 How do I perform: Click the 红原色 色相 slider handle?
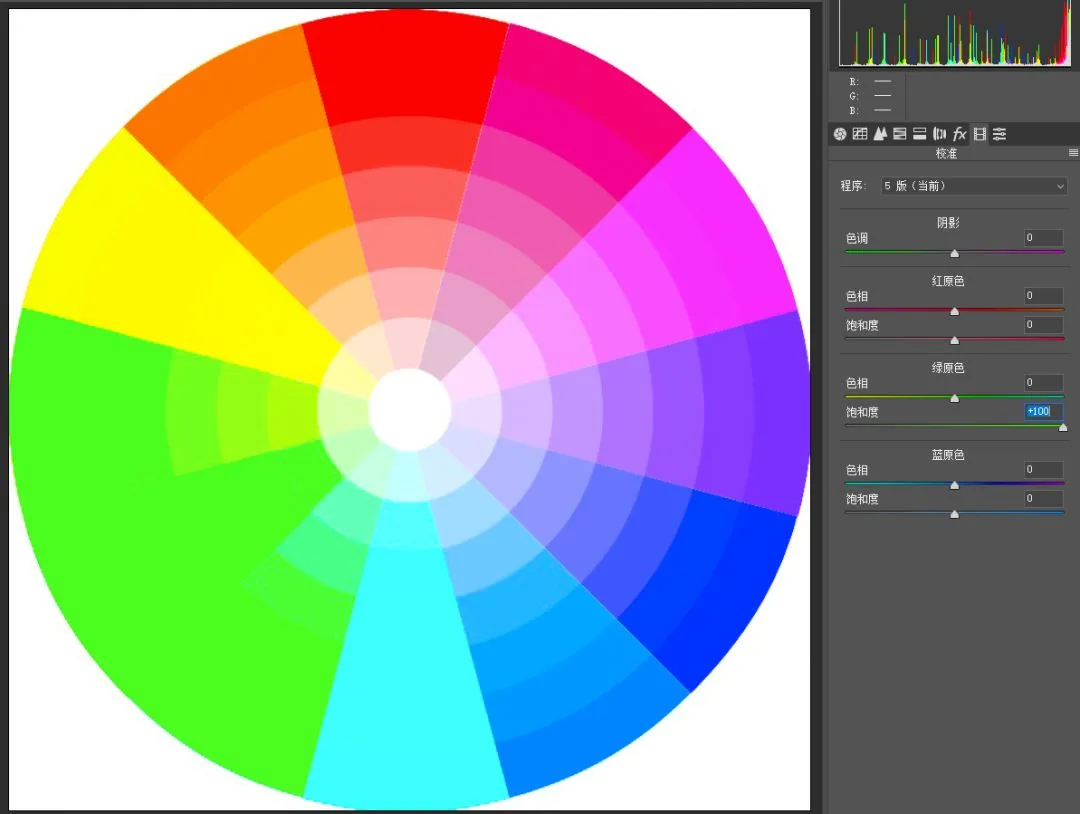tap(955, 311)
